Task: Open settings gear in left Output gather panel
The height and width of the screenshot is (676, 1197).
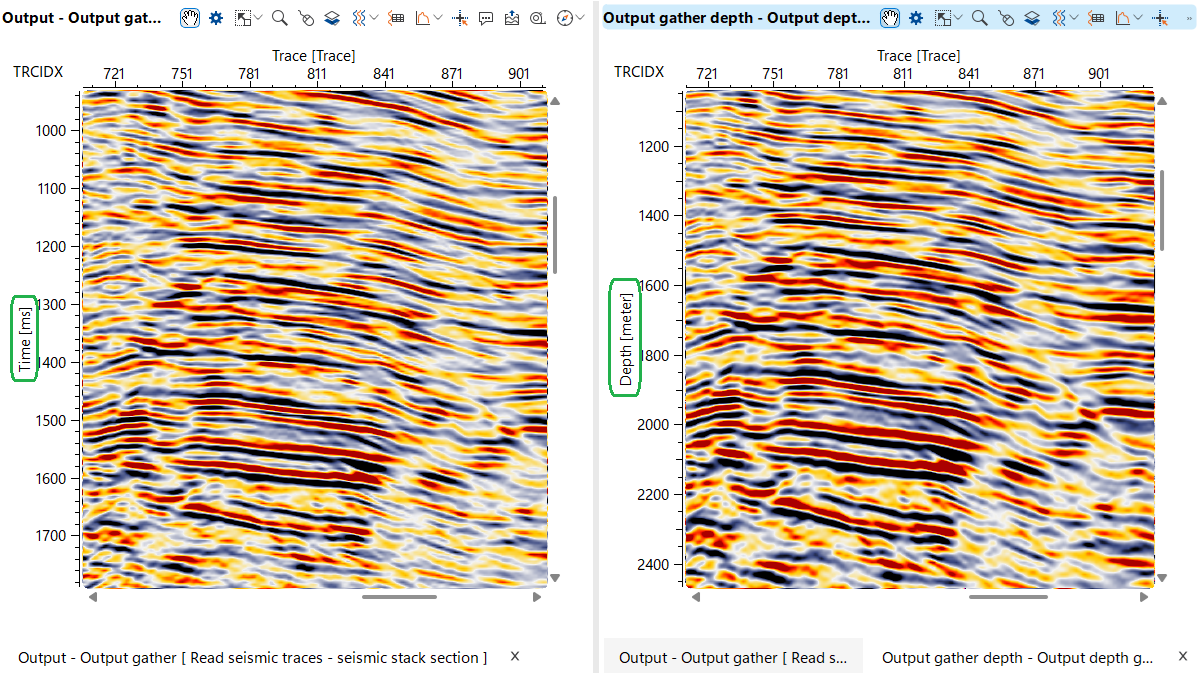Action: (x=216, y=18)
